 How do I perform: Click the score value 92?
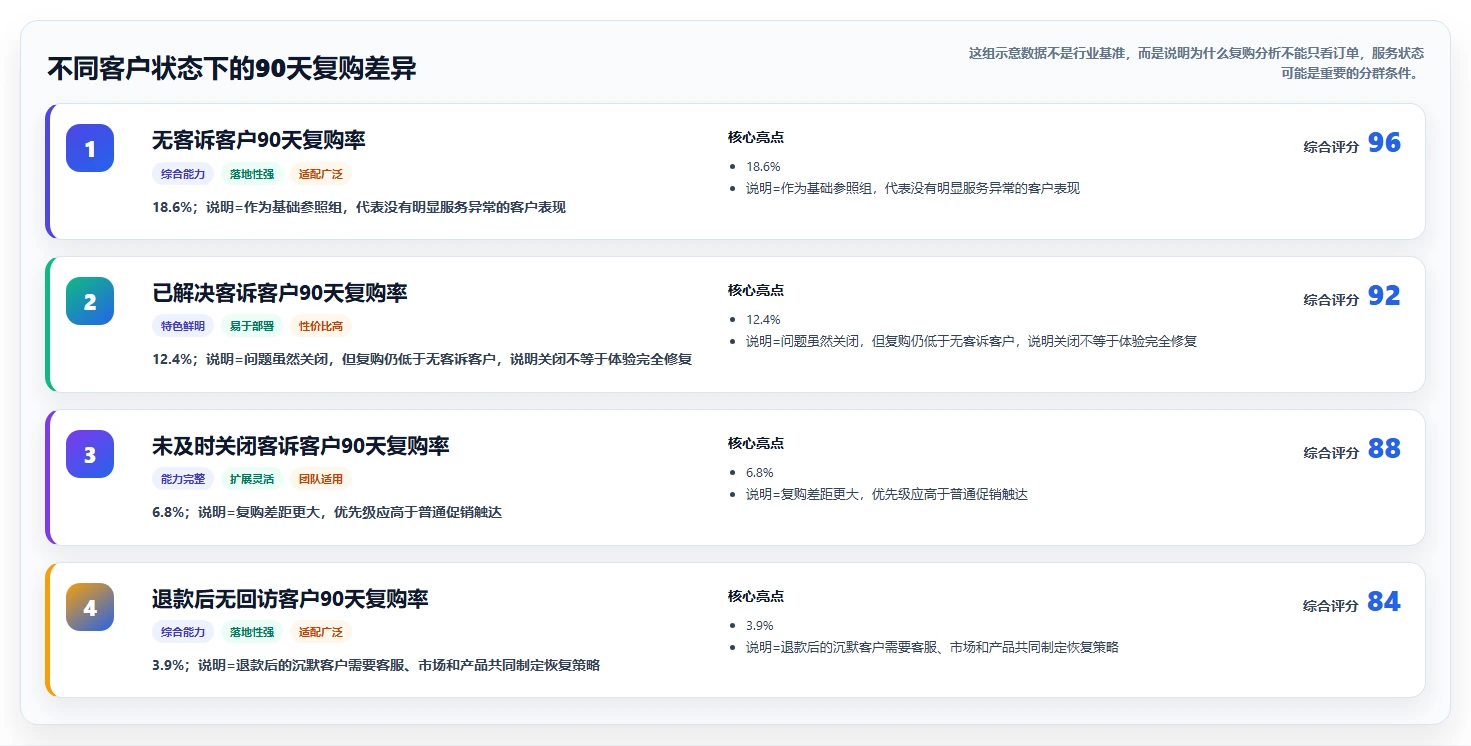(1384, 296)
